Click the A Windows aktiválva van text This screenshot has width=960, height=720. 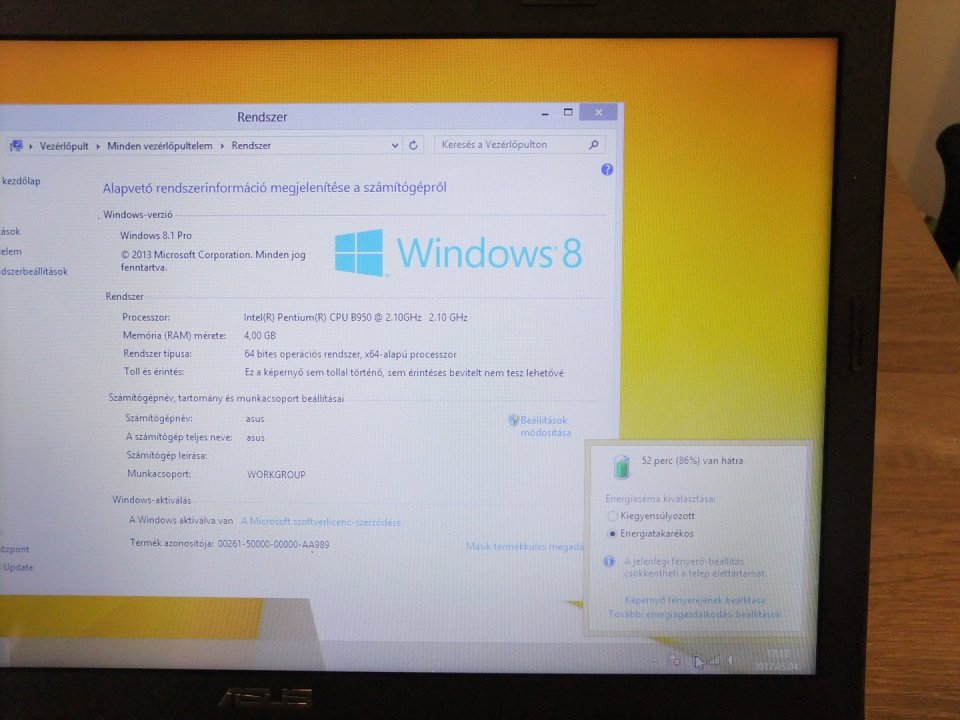(x=181, y=520)
